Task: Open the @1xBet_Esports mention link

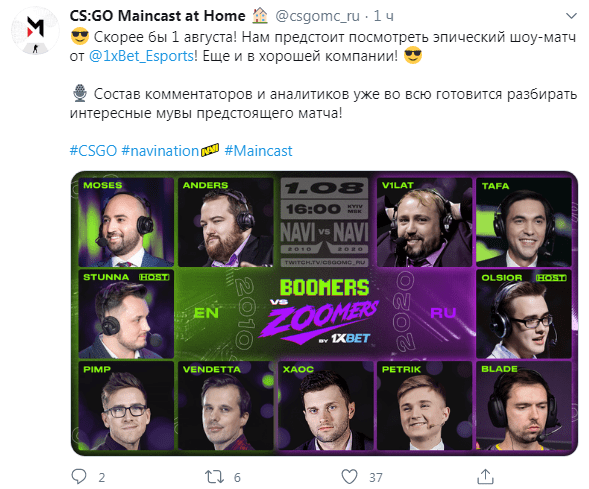Action: (142, 56)
